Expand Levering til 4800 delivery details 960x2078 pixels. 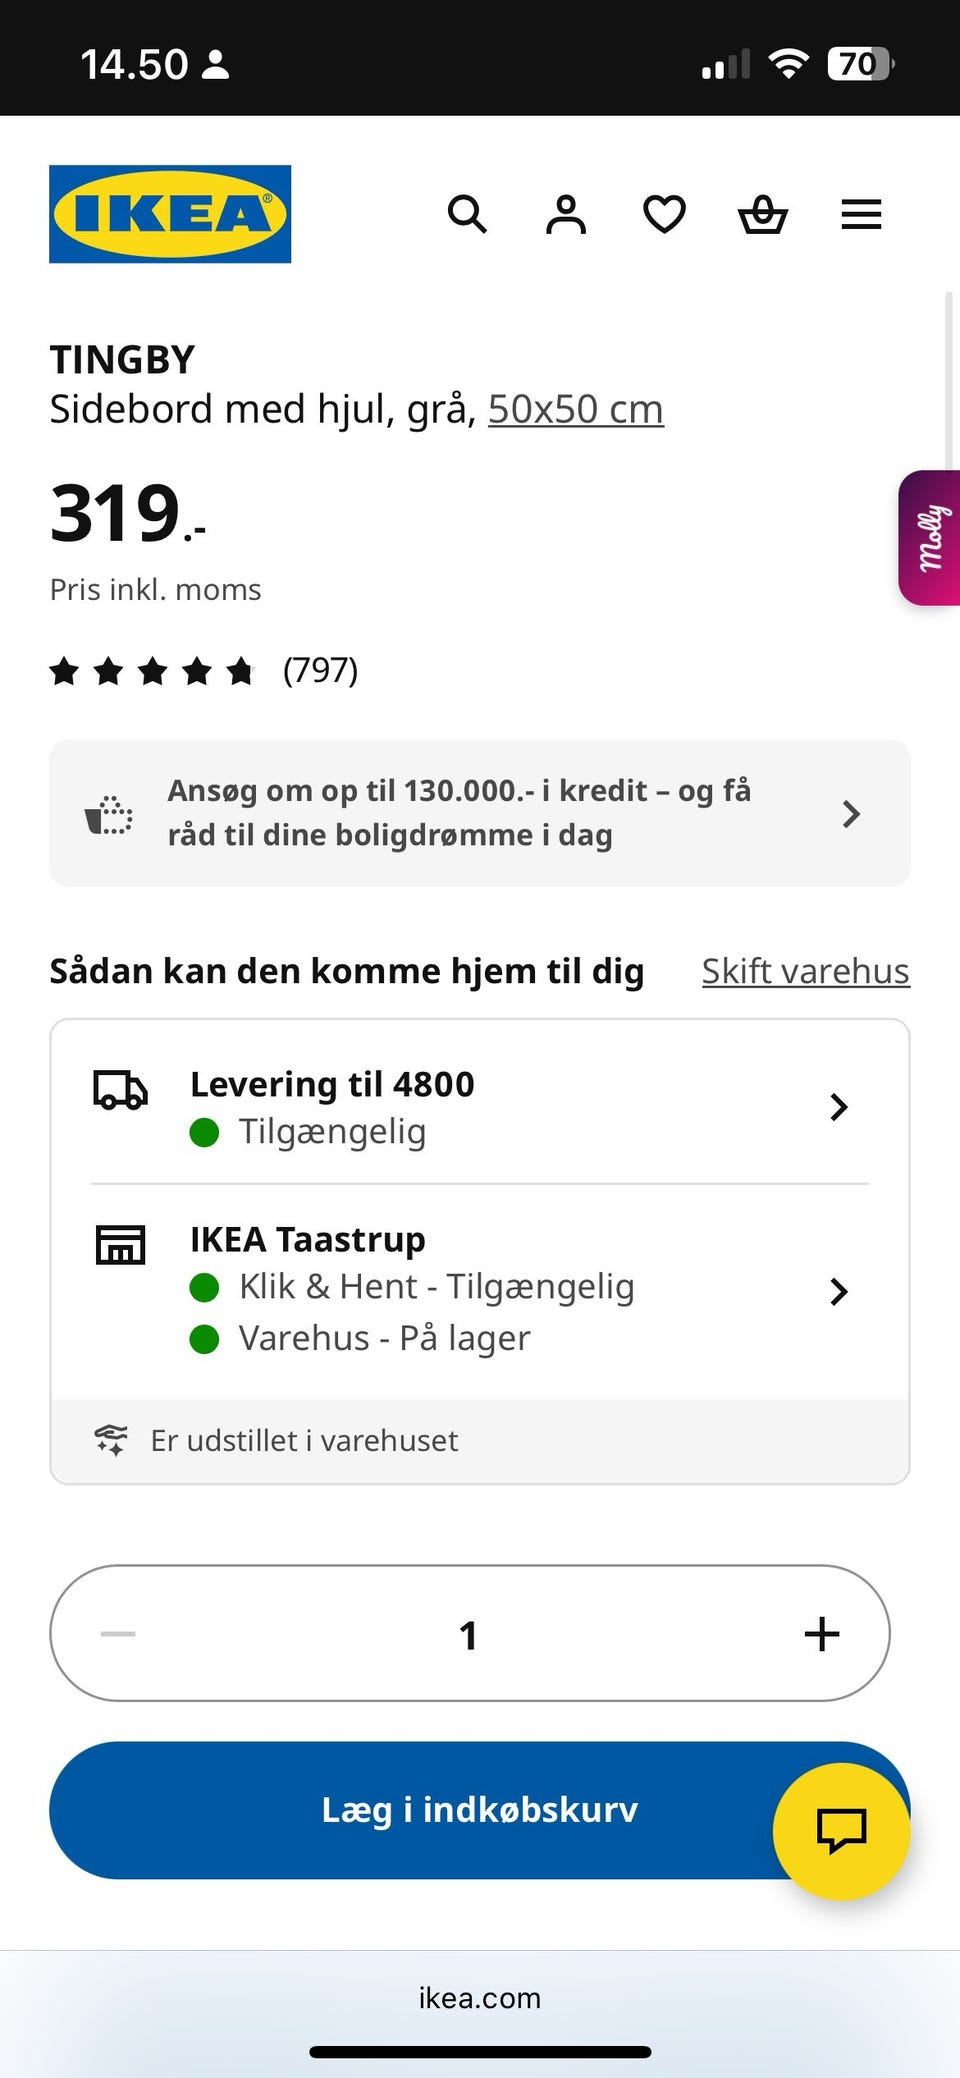[480, 1107]
